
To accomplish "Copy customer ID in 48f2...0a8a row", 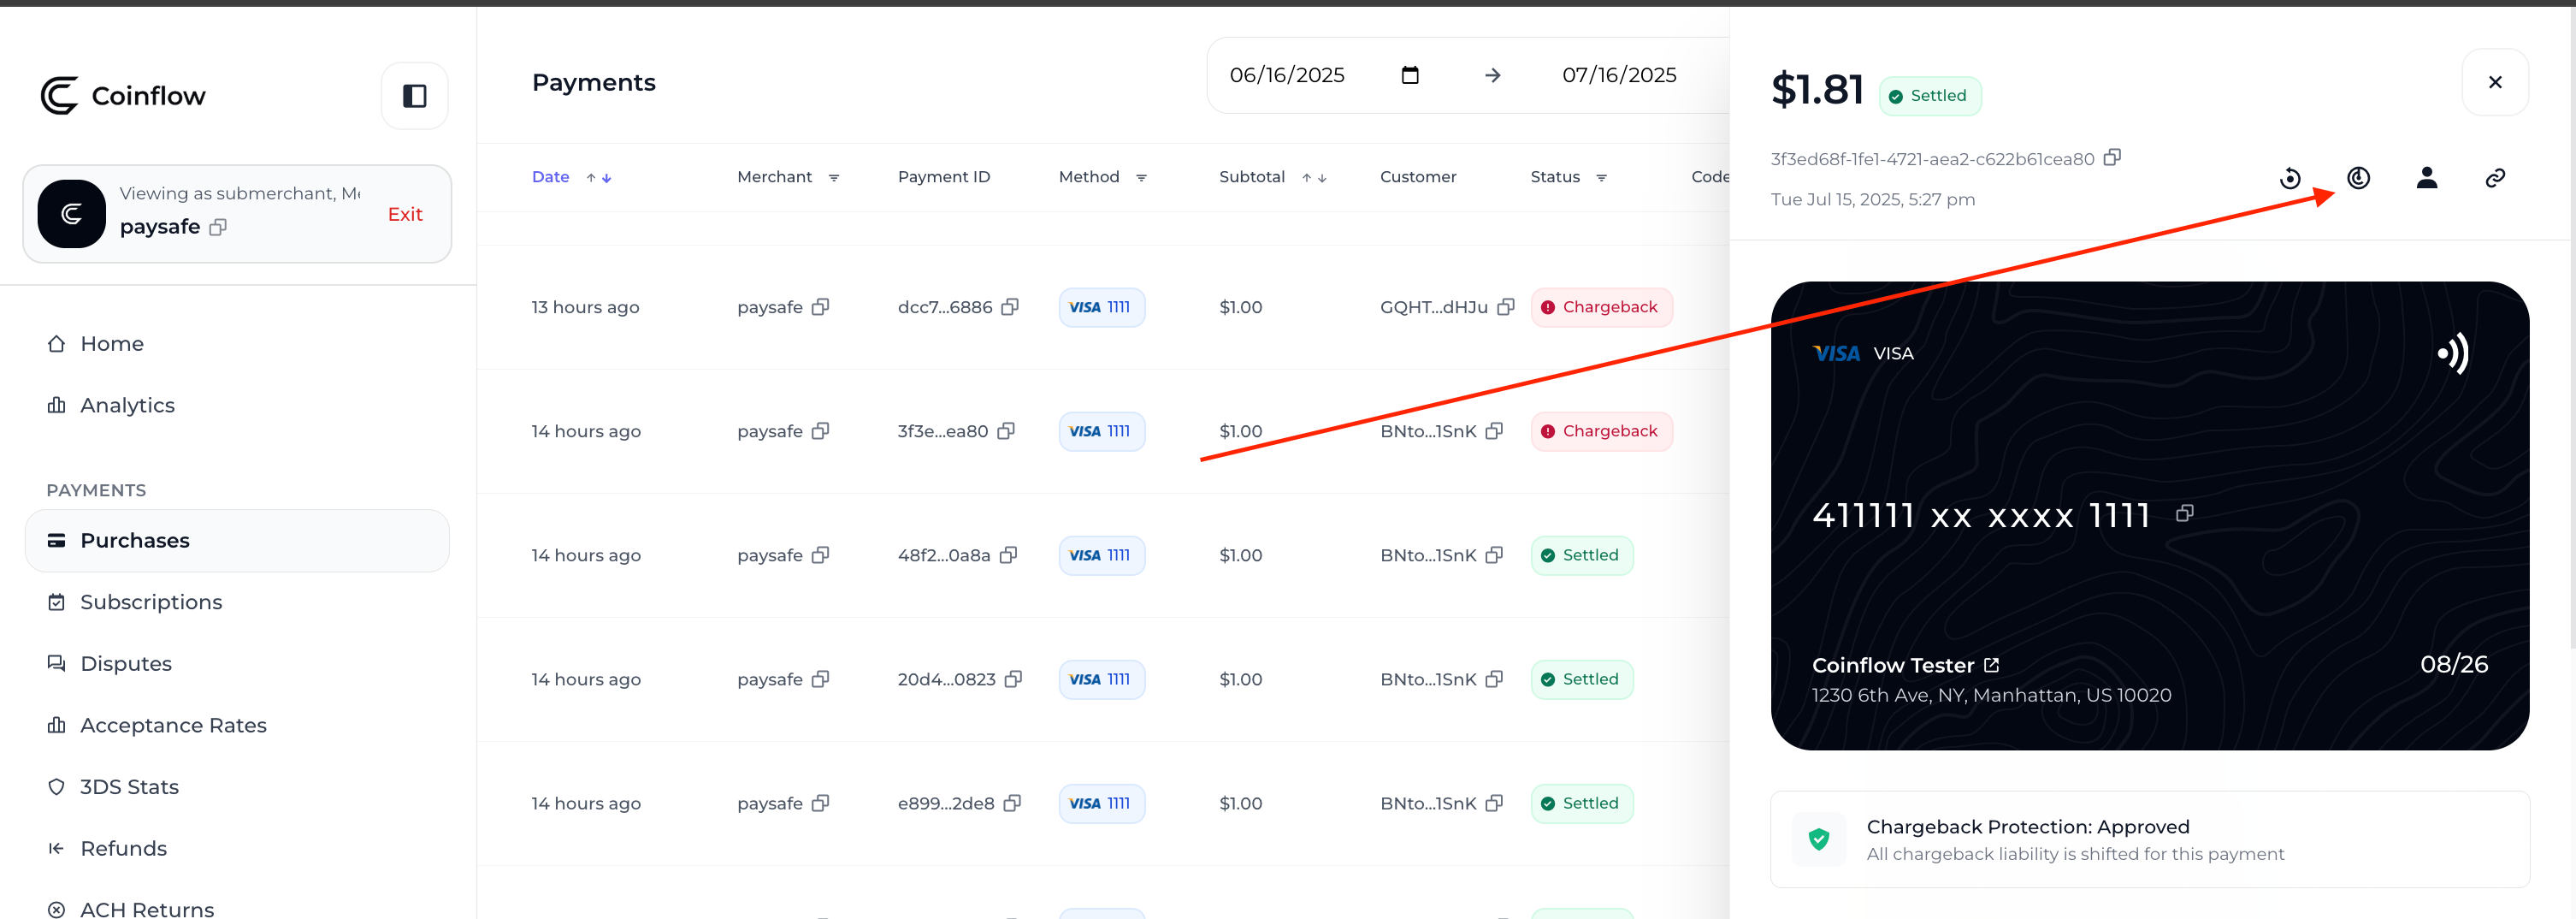I will [1494, 555].
